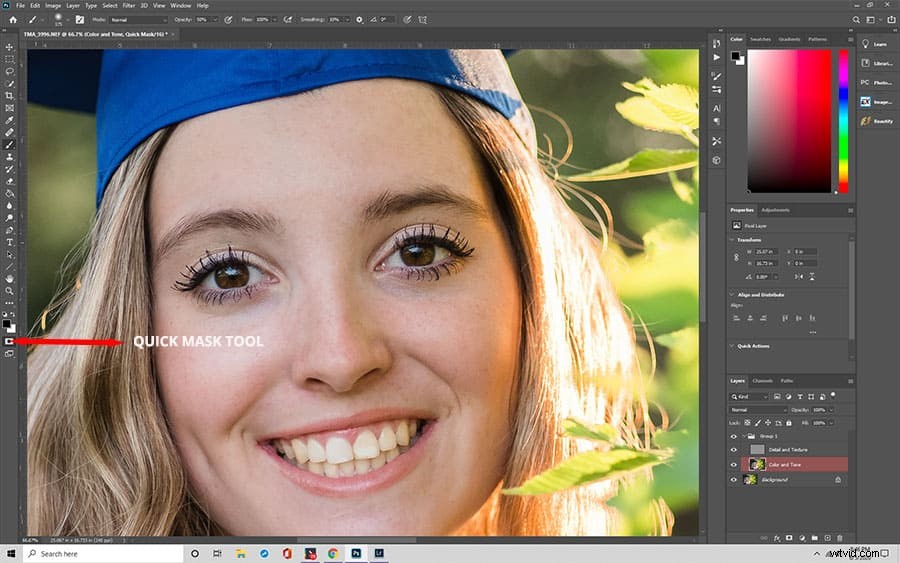Open the Filter menu

129,6
